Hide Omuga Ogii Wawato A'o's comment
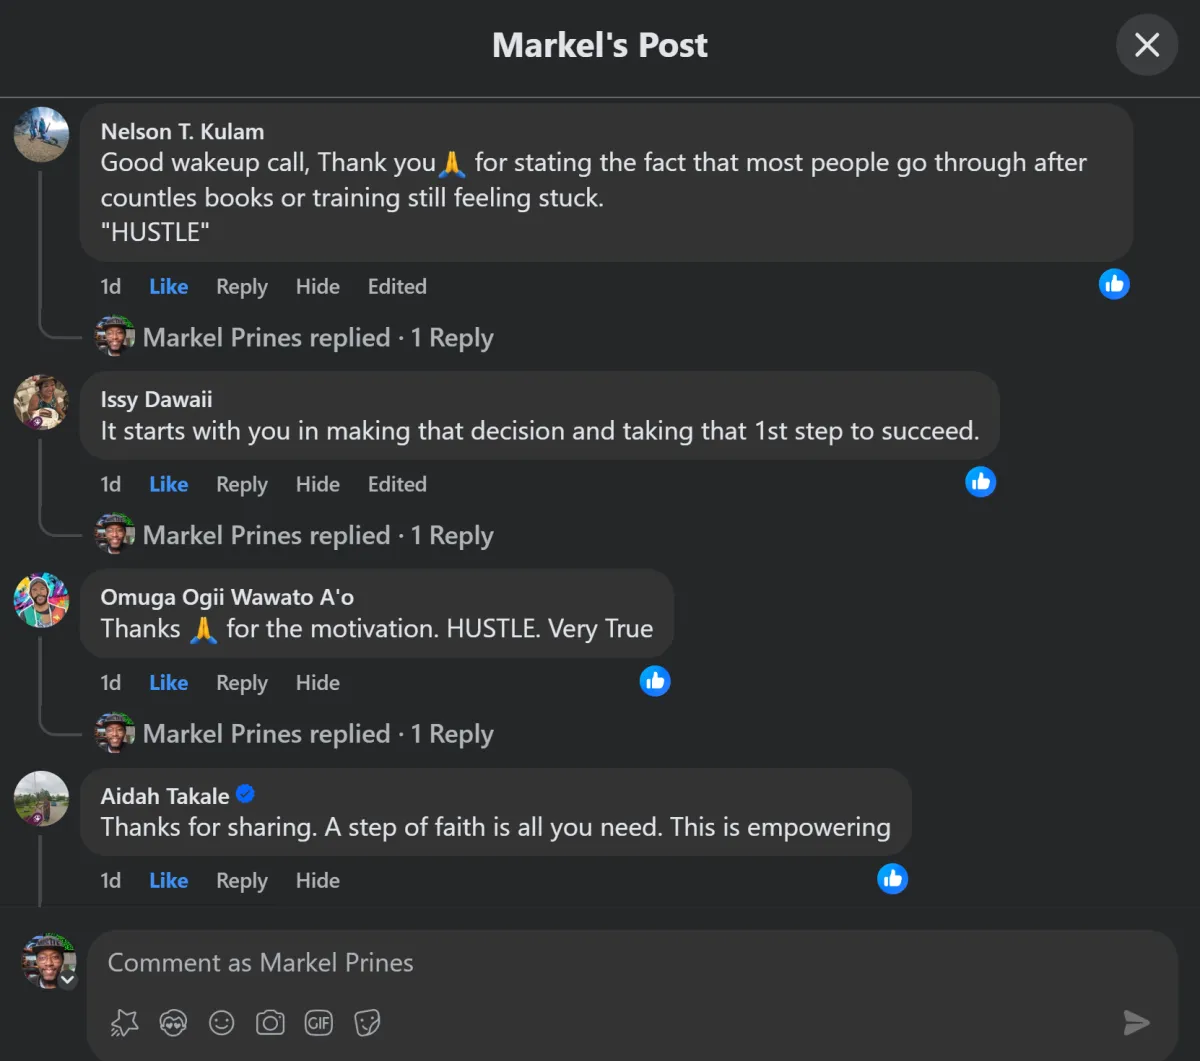Screen dimensions: 1200x1061 click(x=318, y=682)
